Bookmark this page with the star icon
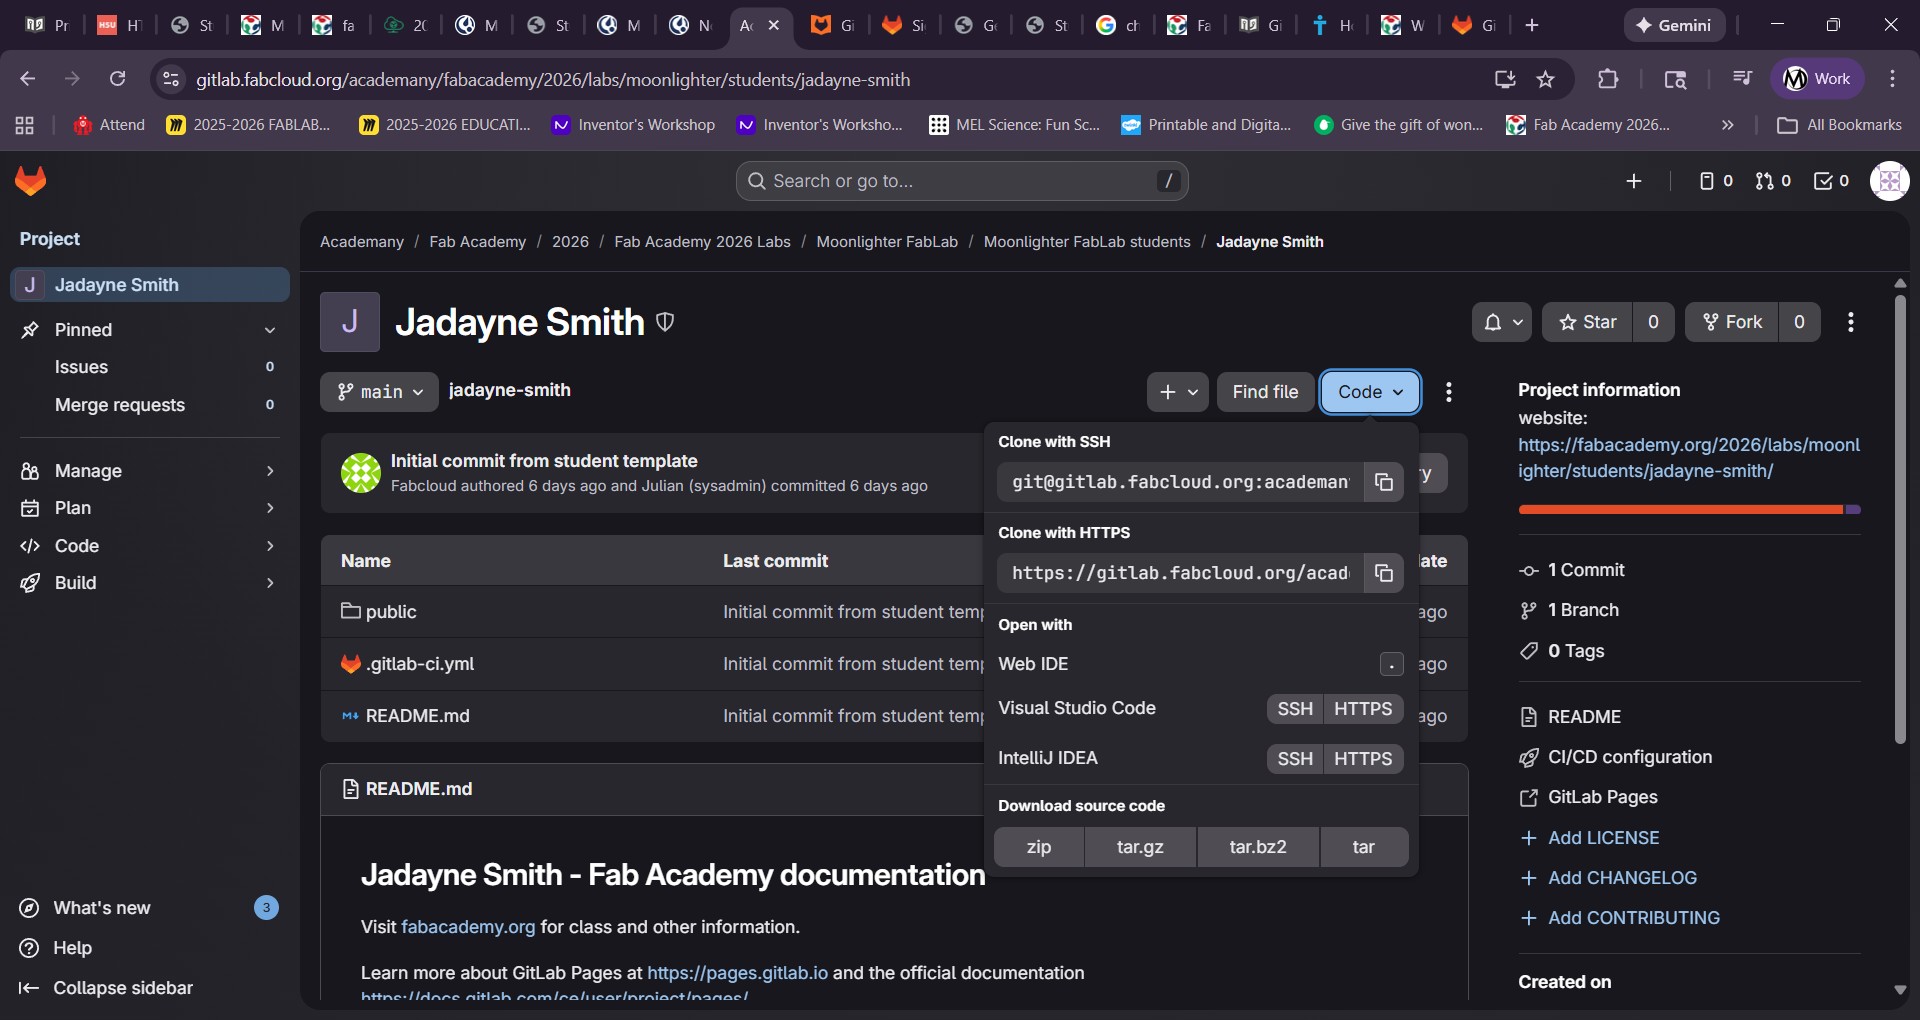The width and height of the screenshot is (1920, 1020). pyautogui.click(x=1546, y=79)
